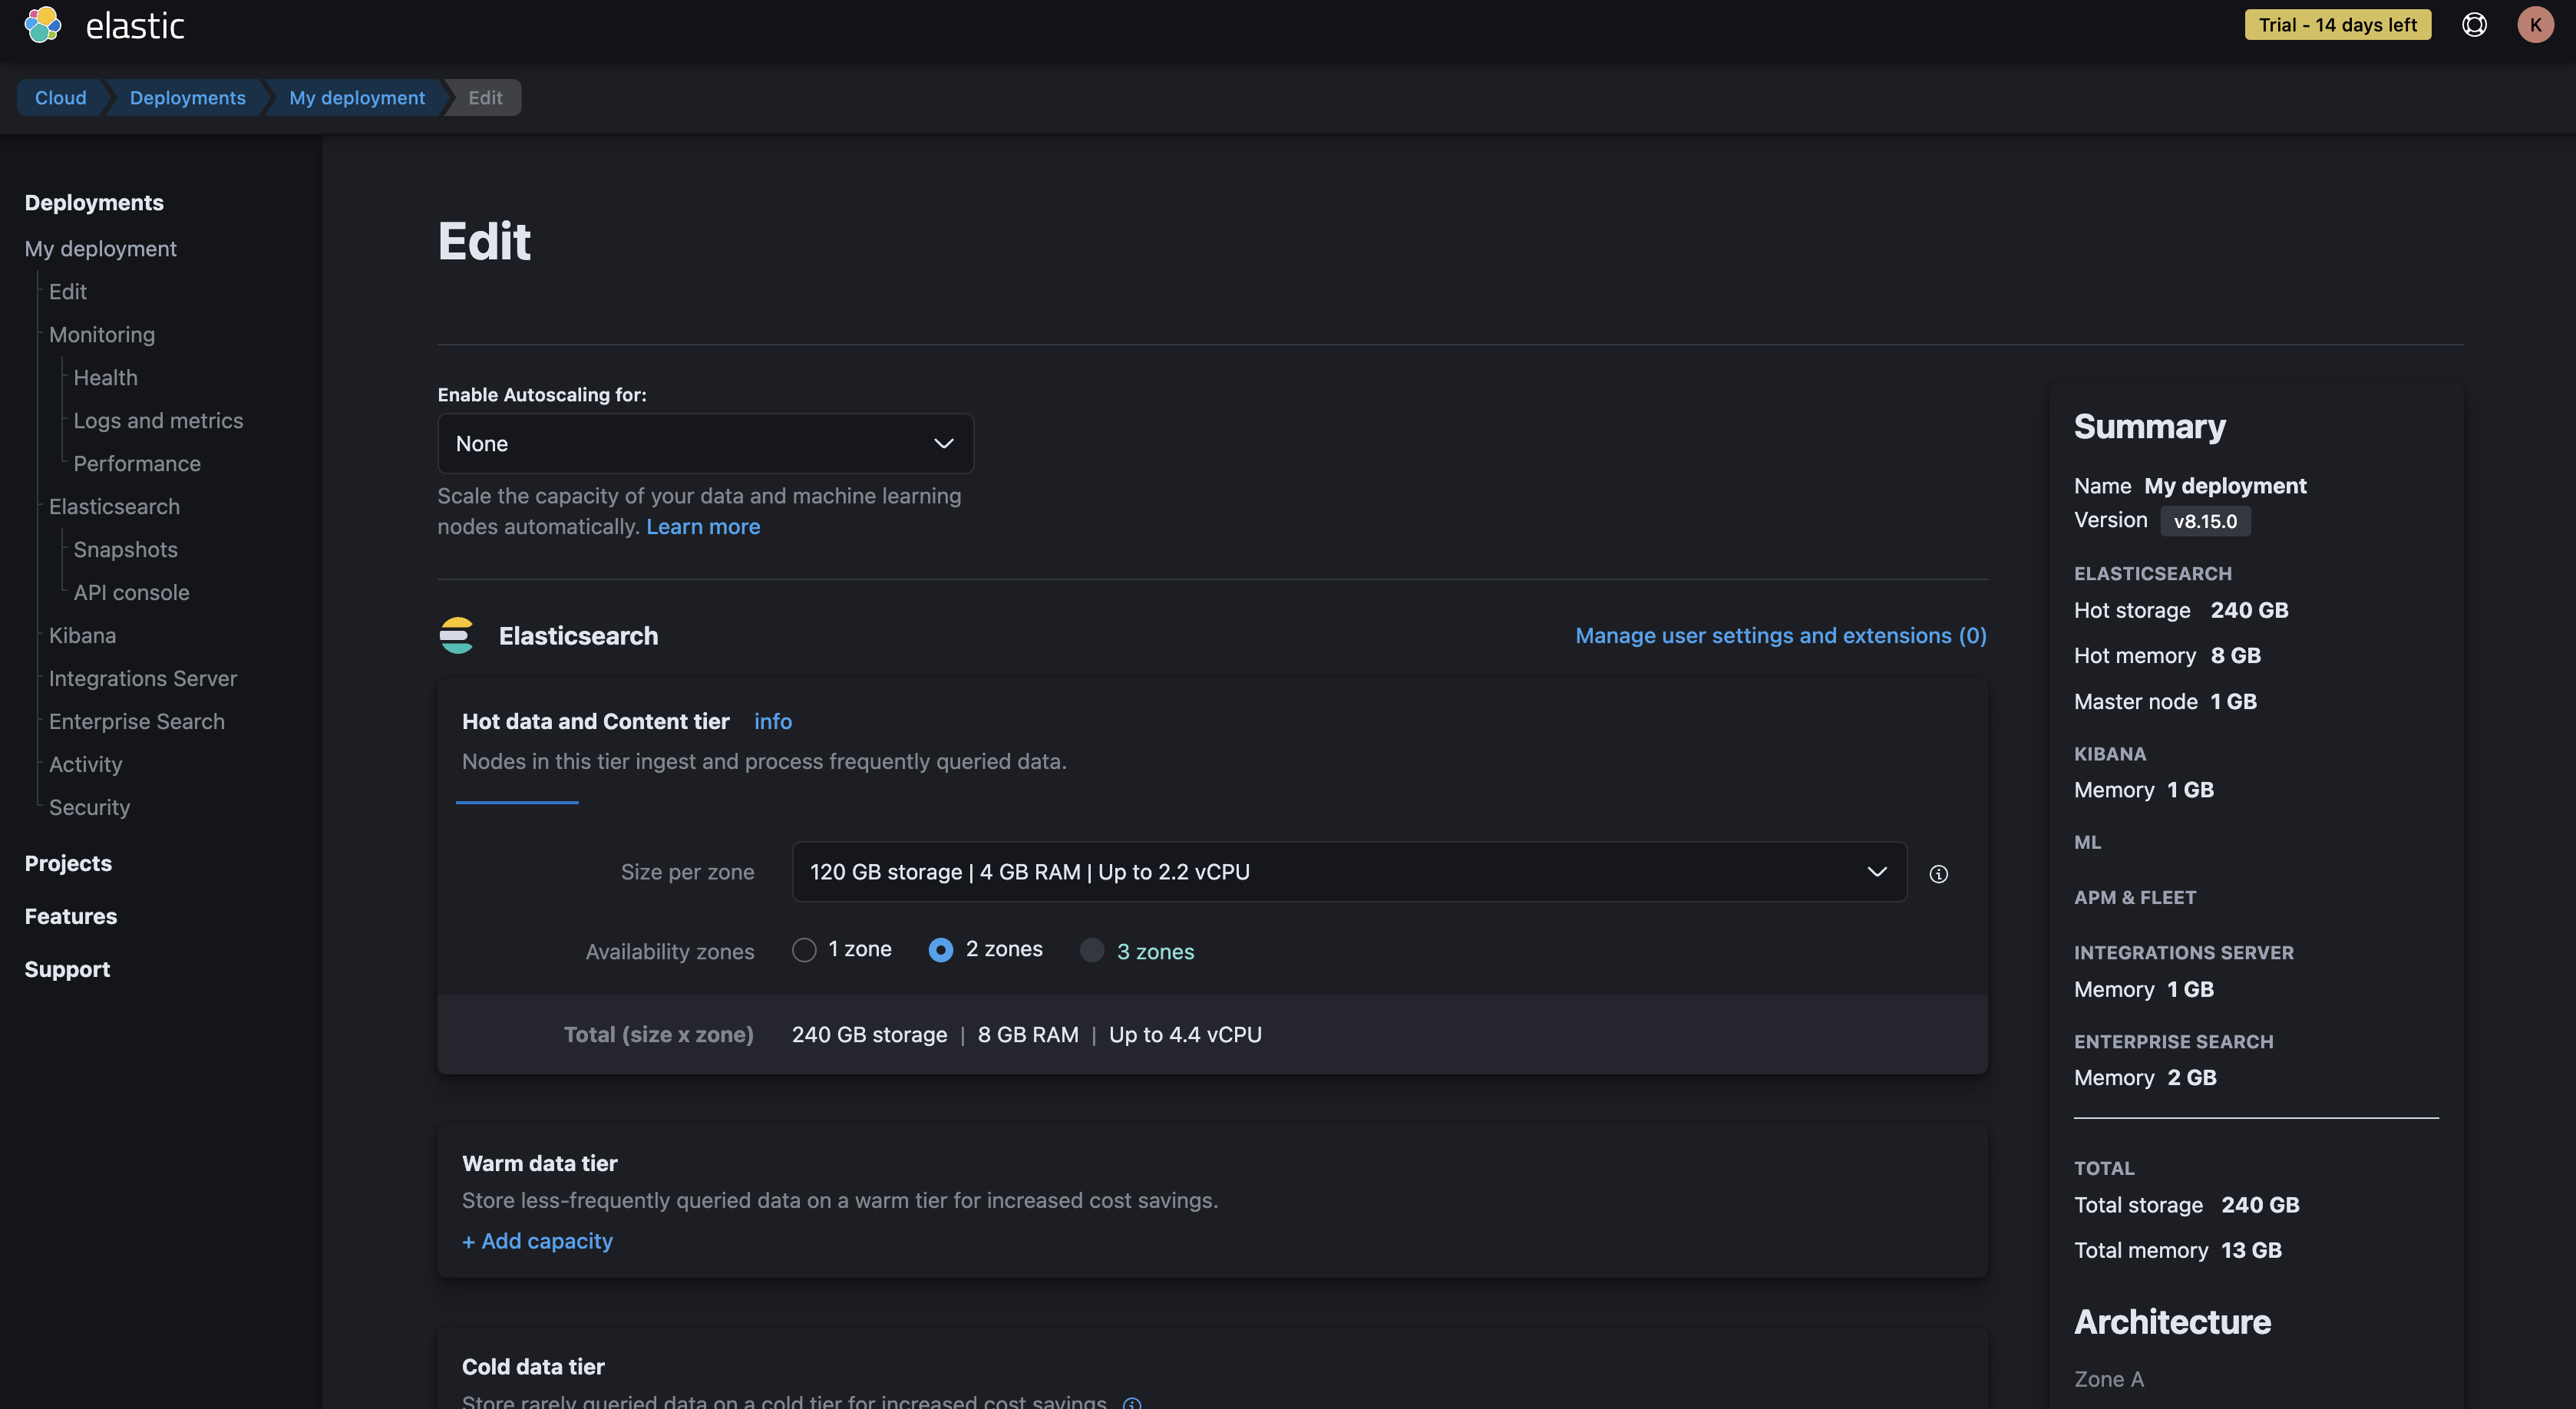The height and width of the screenshot is (1409, 2576).
Task: Select the 1 zone radio button
Action: point(804,950)
